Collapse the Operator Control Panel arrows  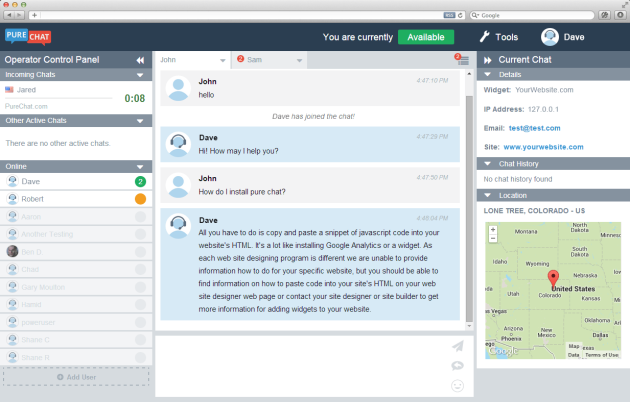coord(140,60)
